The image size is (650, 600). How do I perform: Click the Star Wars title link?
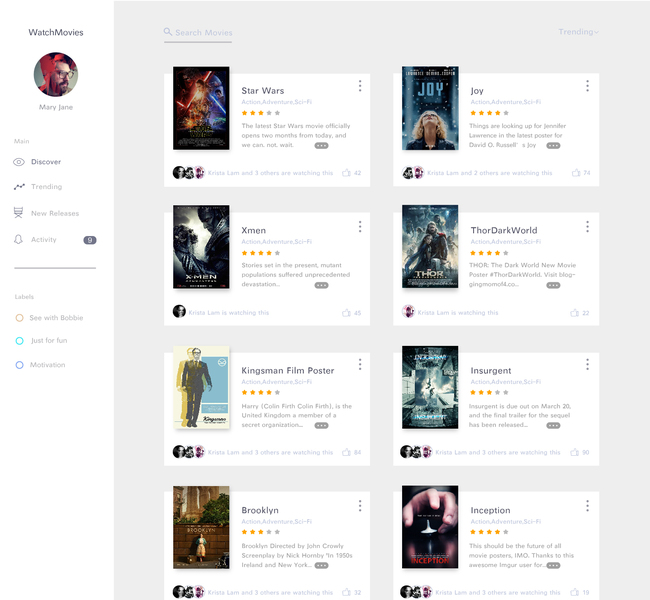(x=263, y=91)
